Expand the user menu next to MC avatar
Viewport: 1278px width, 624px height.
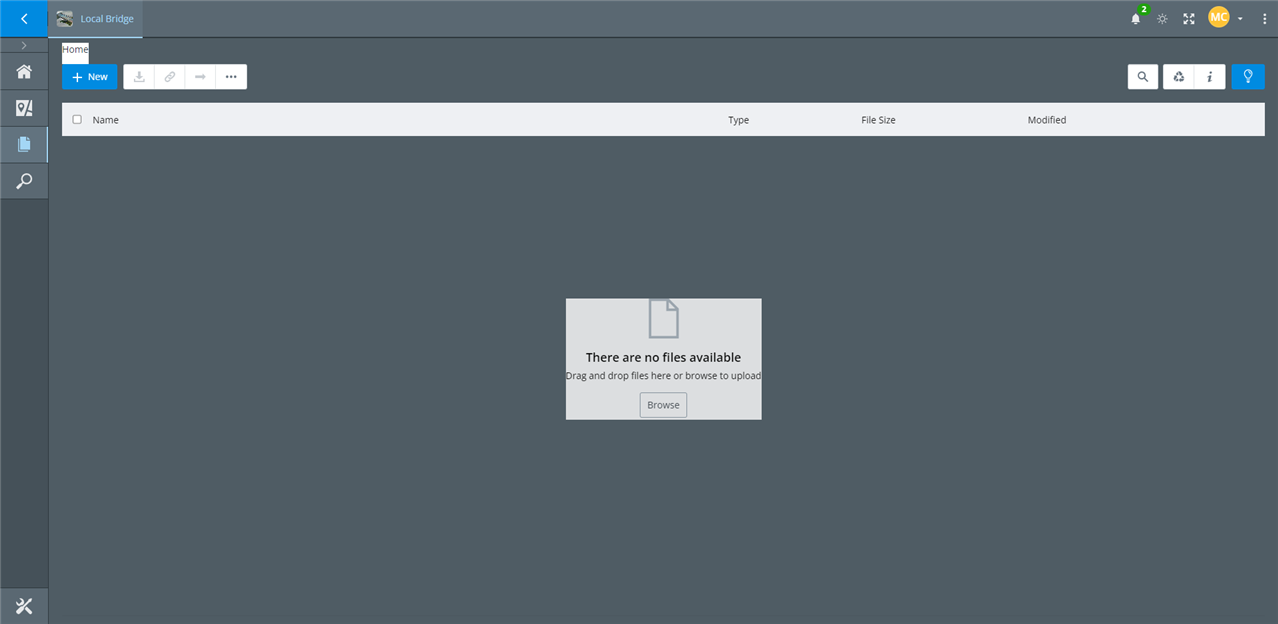(1238, 18)
